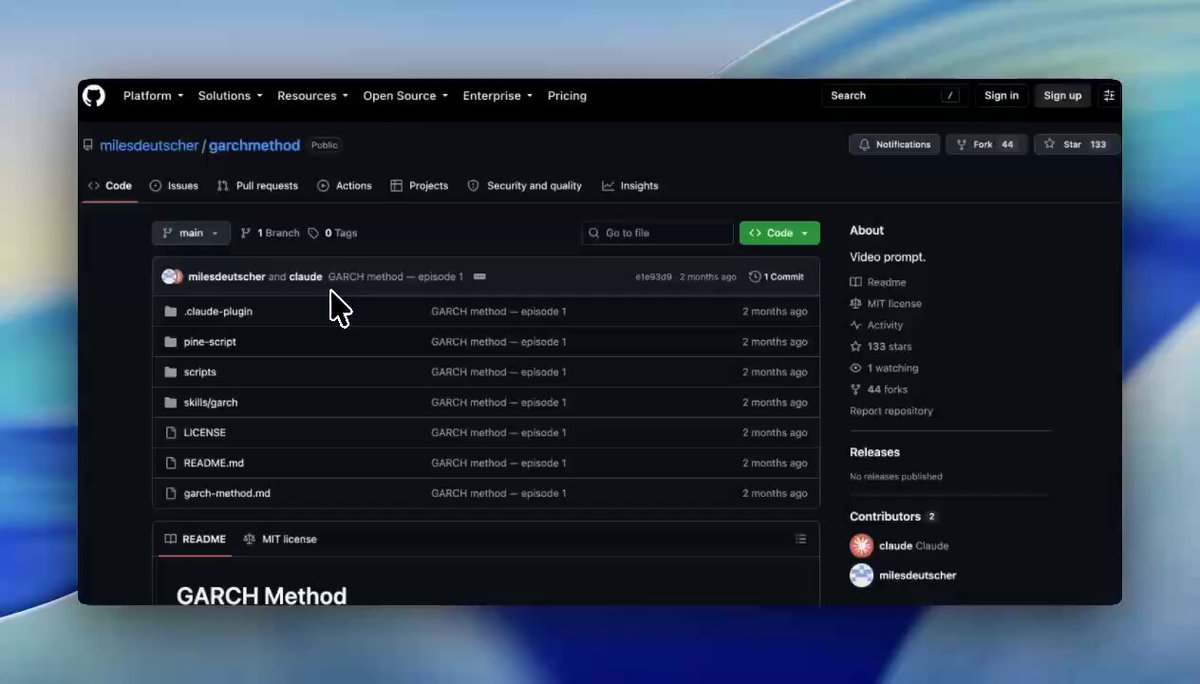This screenshot has height=684, width=1200.
Task: Expand the Solutions menu
Action: click(x=230, y=96)
